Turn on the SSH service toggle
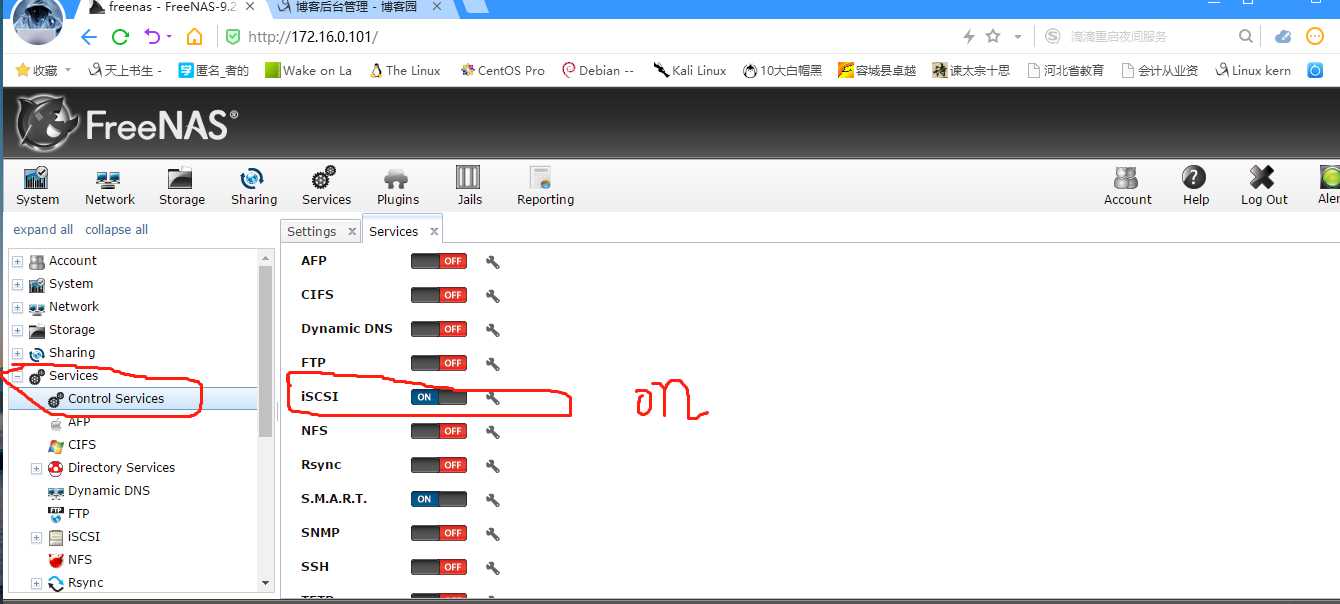This screenshot has width=1340, height=604. [x=439, y=567]
